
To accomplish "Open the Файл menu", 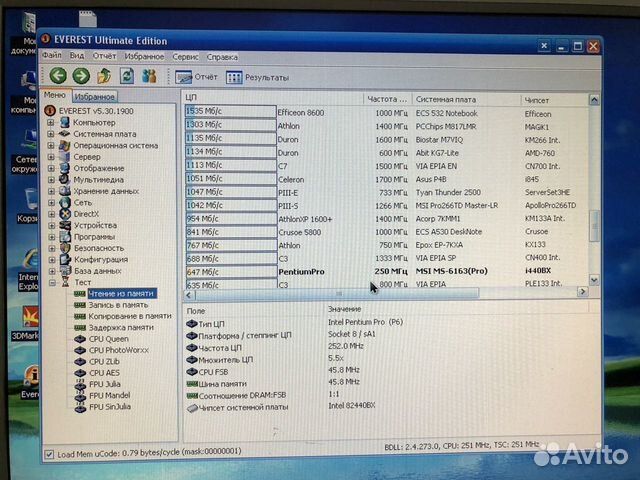I will click(52, 55).
